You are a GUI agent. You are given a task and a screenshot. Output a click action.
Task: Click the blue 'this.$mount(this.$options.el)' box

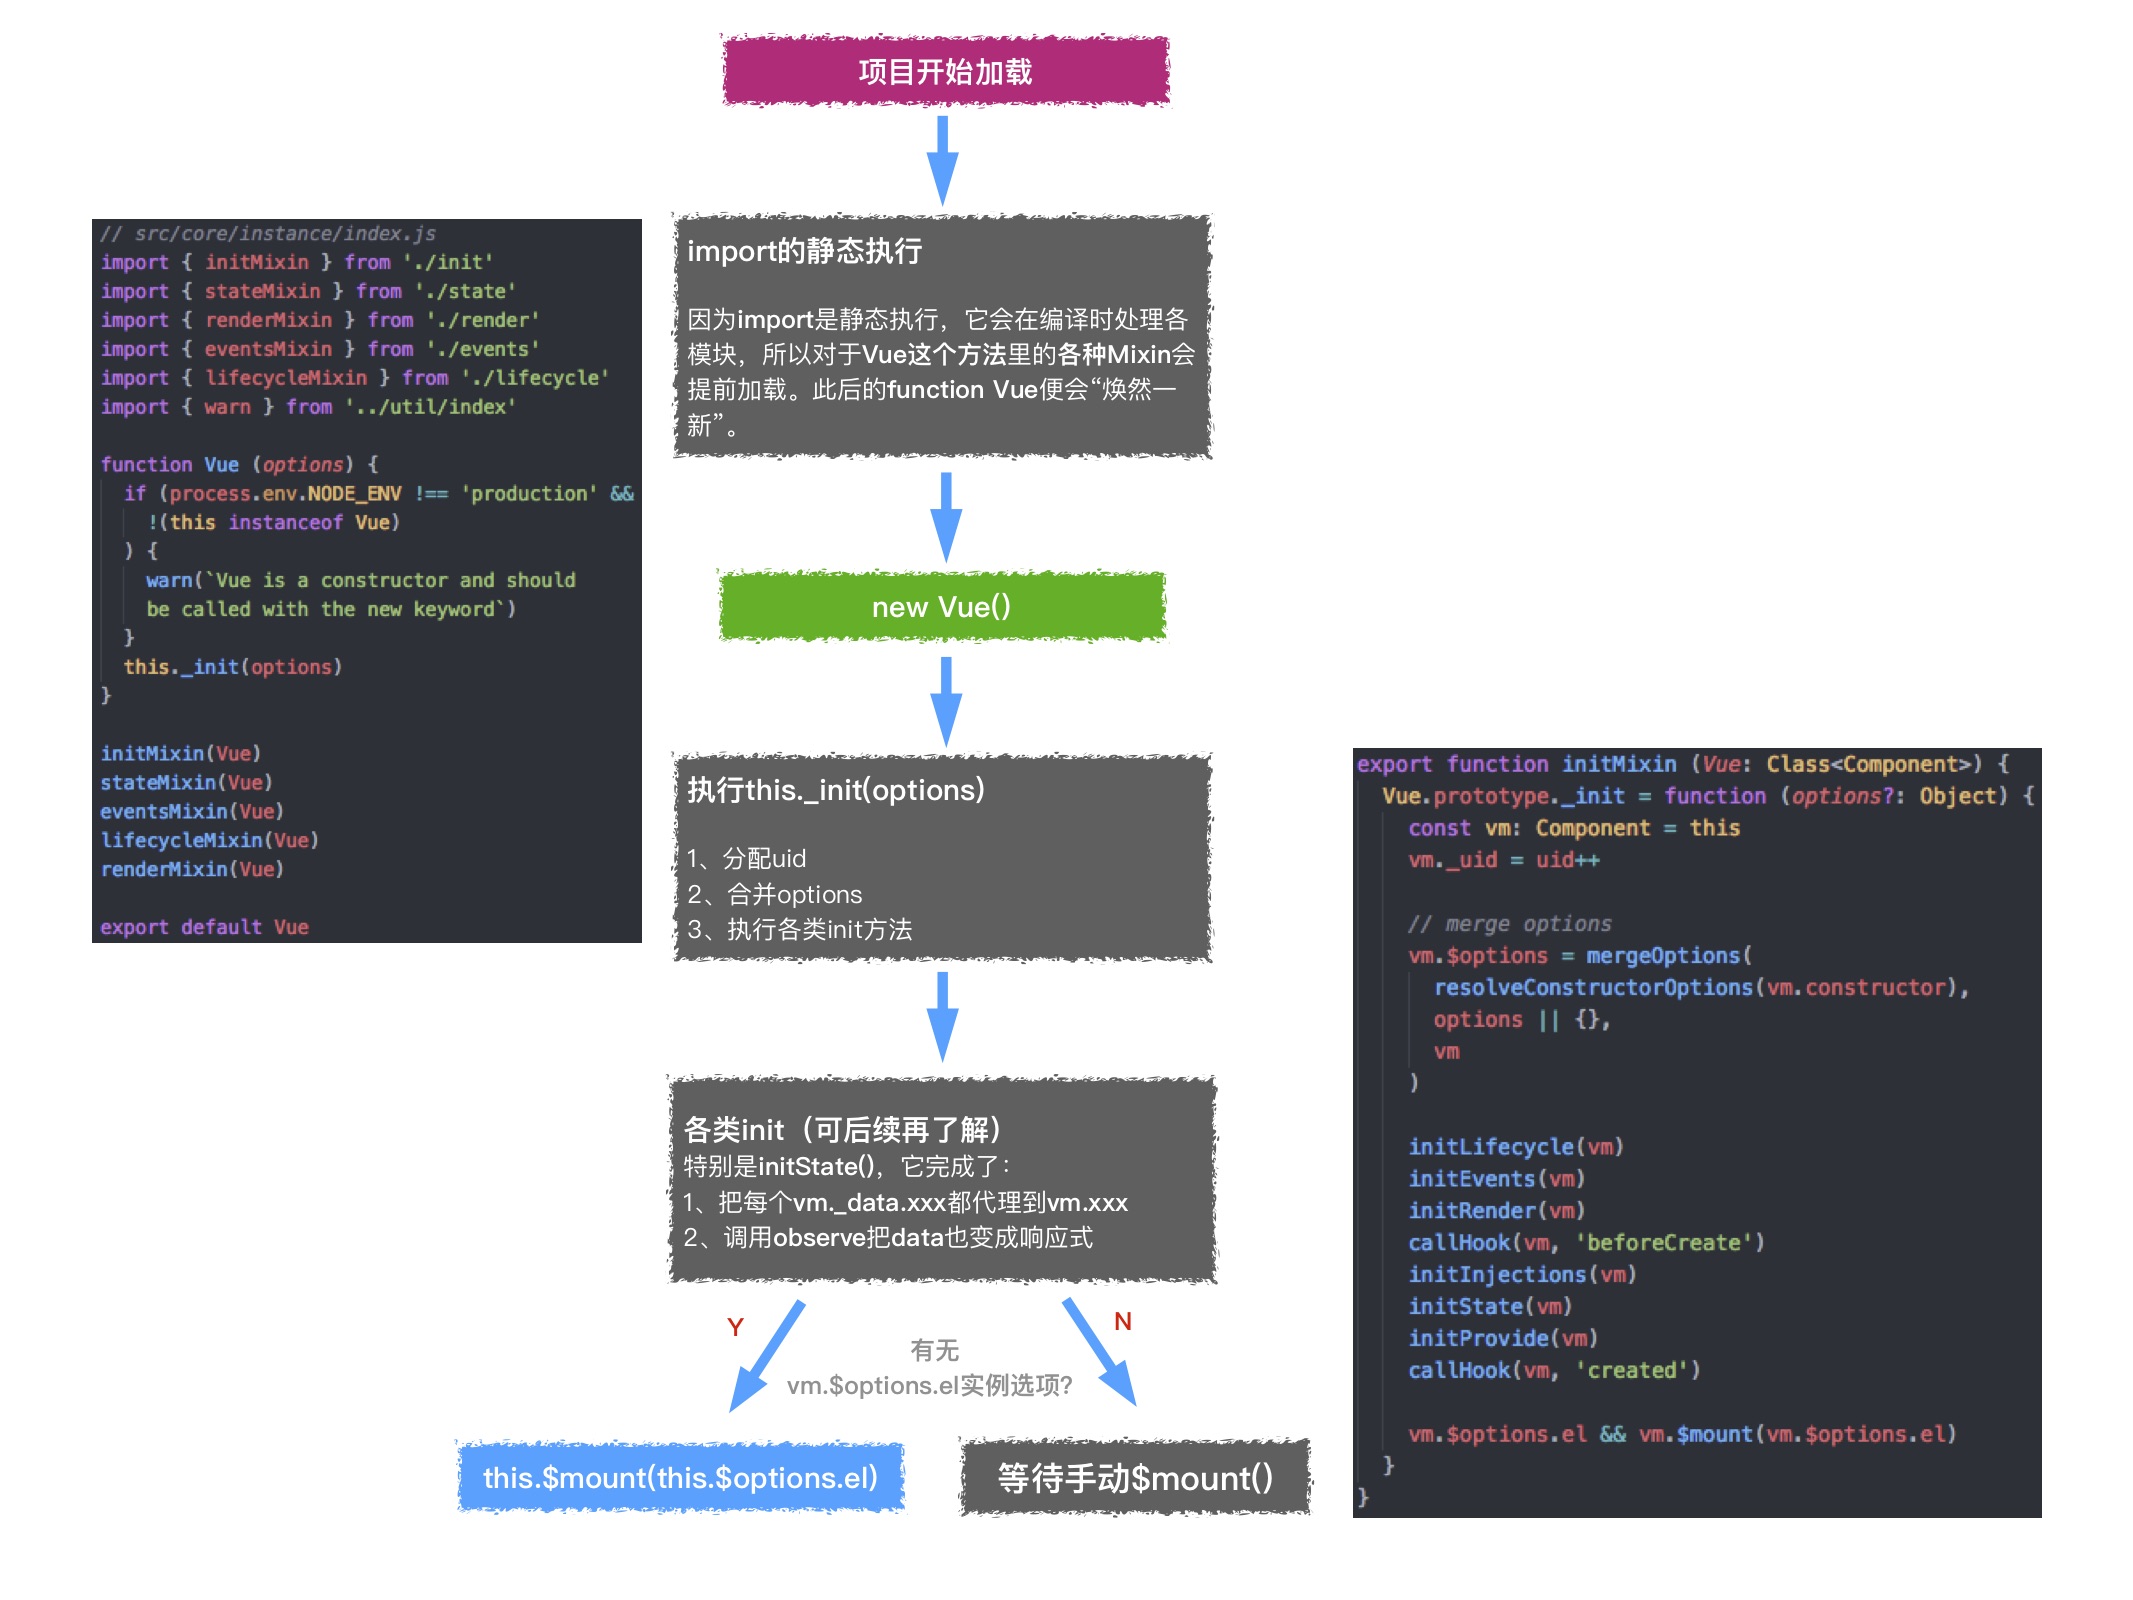pos(681,1477)
